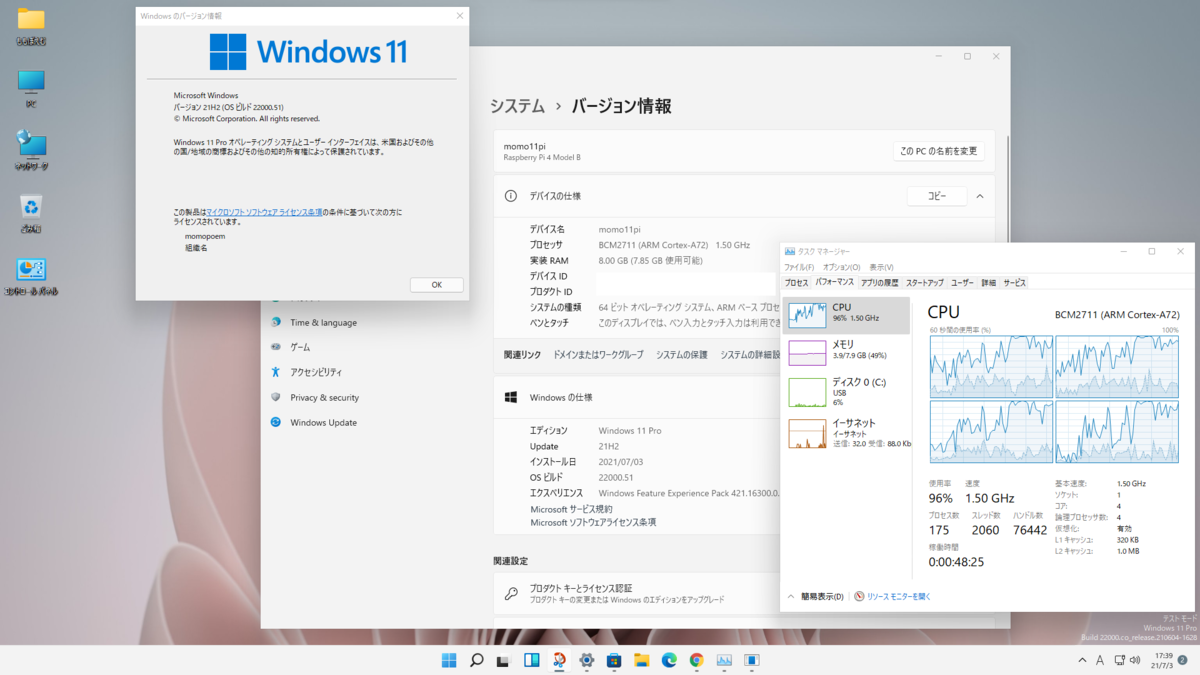Open ドメインまたはワークグループ link
1200x675 pixels.
[598, 355]
